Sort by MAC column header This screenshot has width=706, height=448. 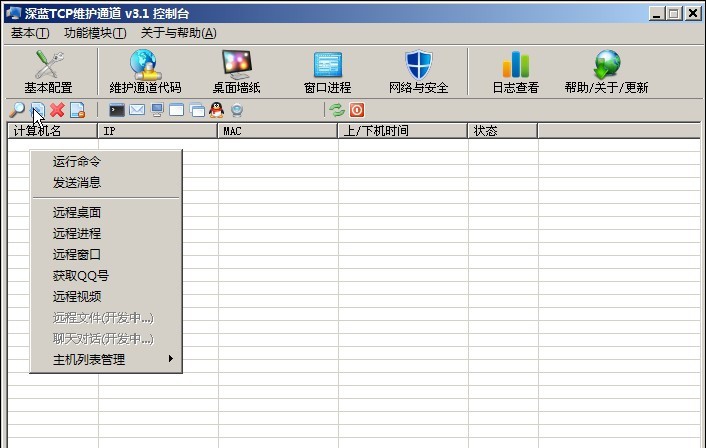278,131
